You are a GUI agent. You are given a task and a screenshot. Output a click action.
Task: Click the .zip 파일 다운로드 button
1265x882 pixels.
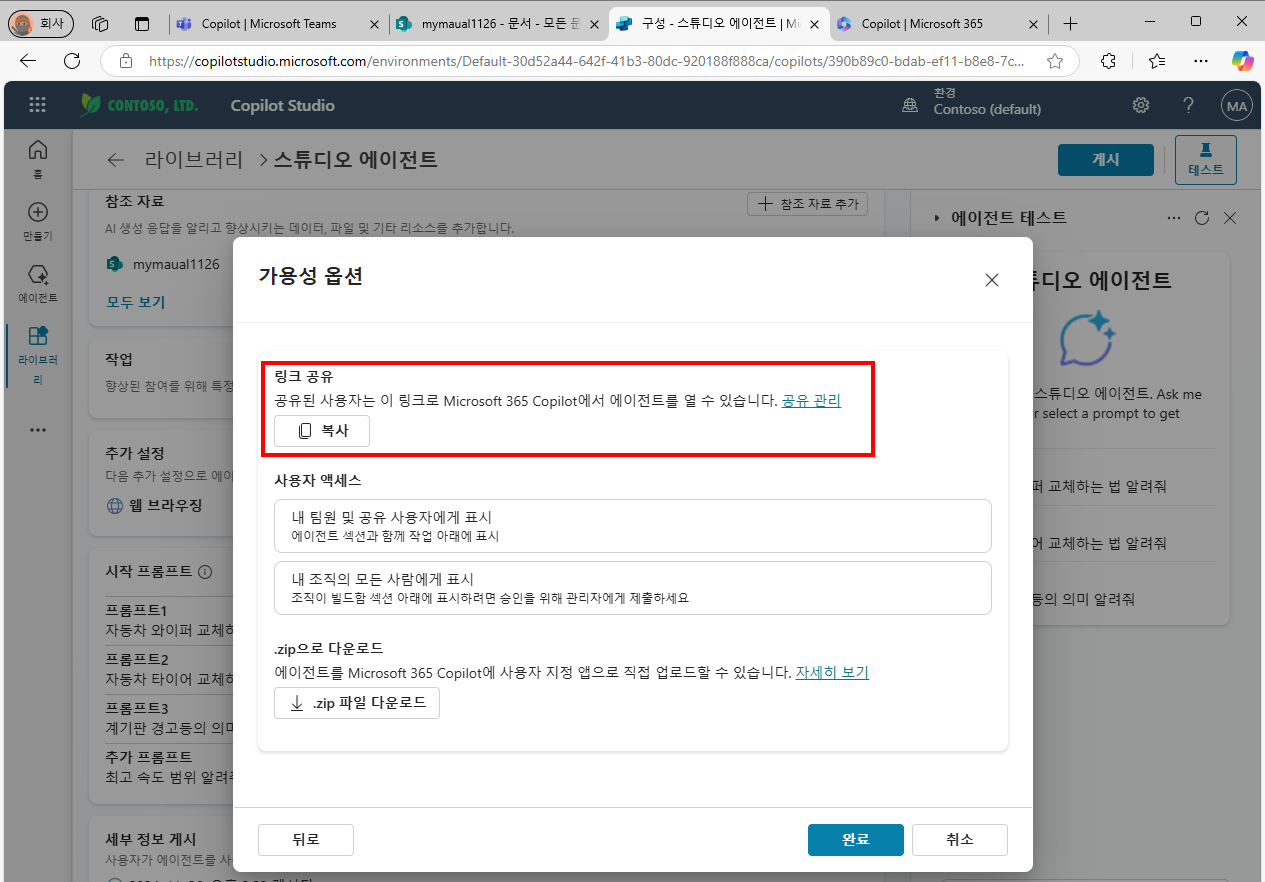coord(357,703)
